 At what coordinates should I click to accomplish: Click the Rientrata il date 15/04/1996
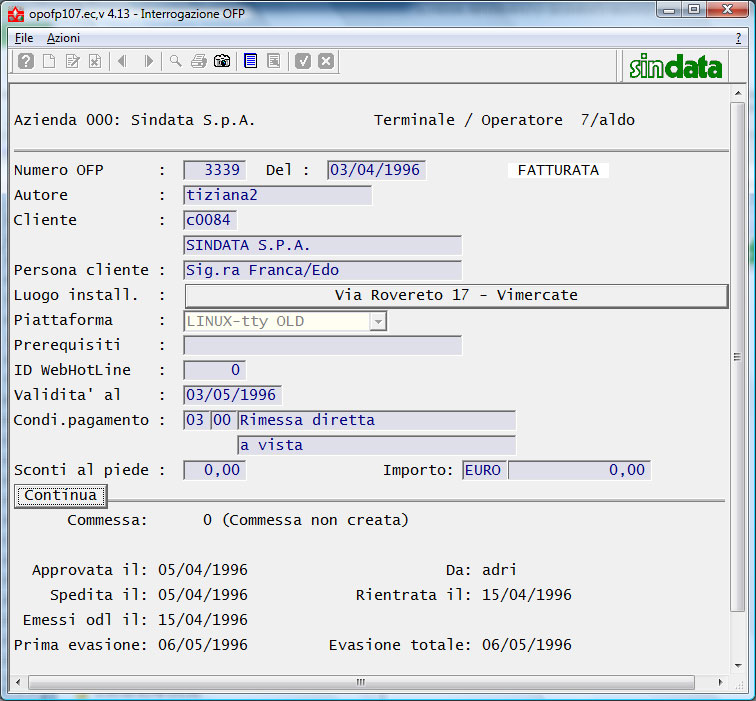526,595
